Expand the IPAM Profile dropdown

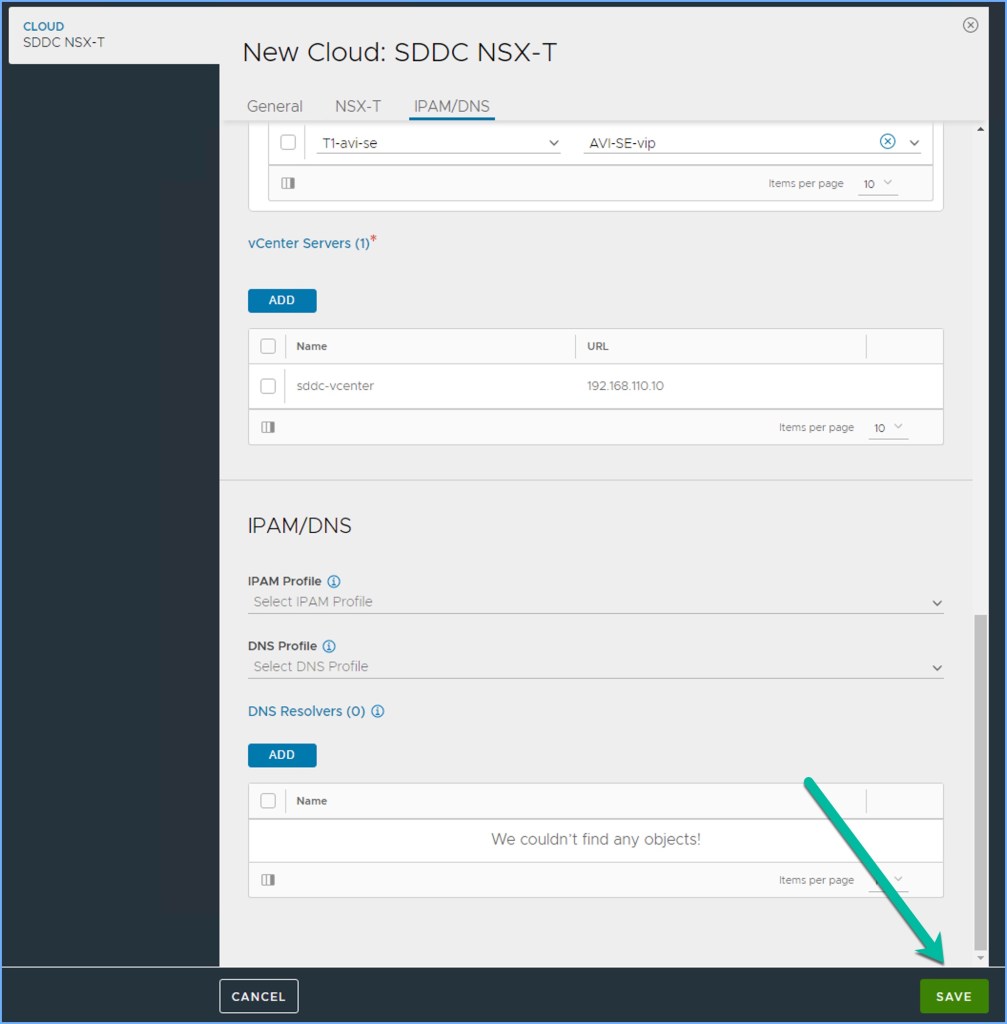936,603
